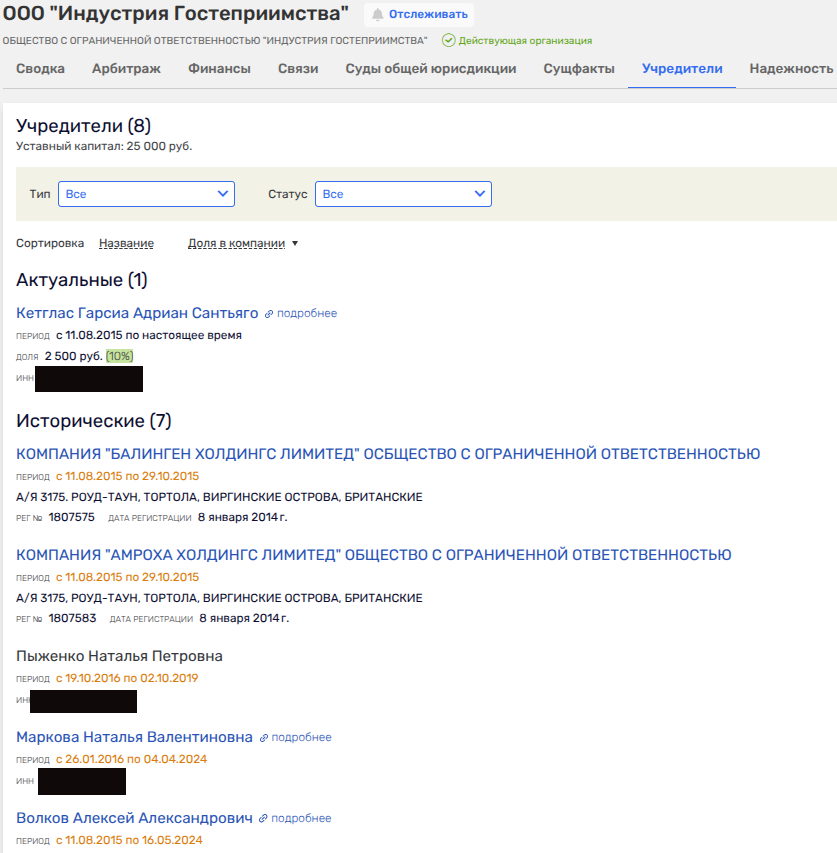Click the green checkmark status icon
Viewport: 837px width, 853px height.
pyautogui.click(x=448, y=41)
